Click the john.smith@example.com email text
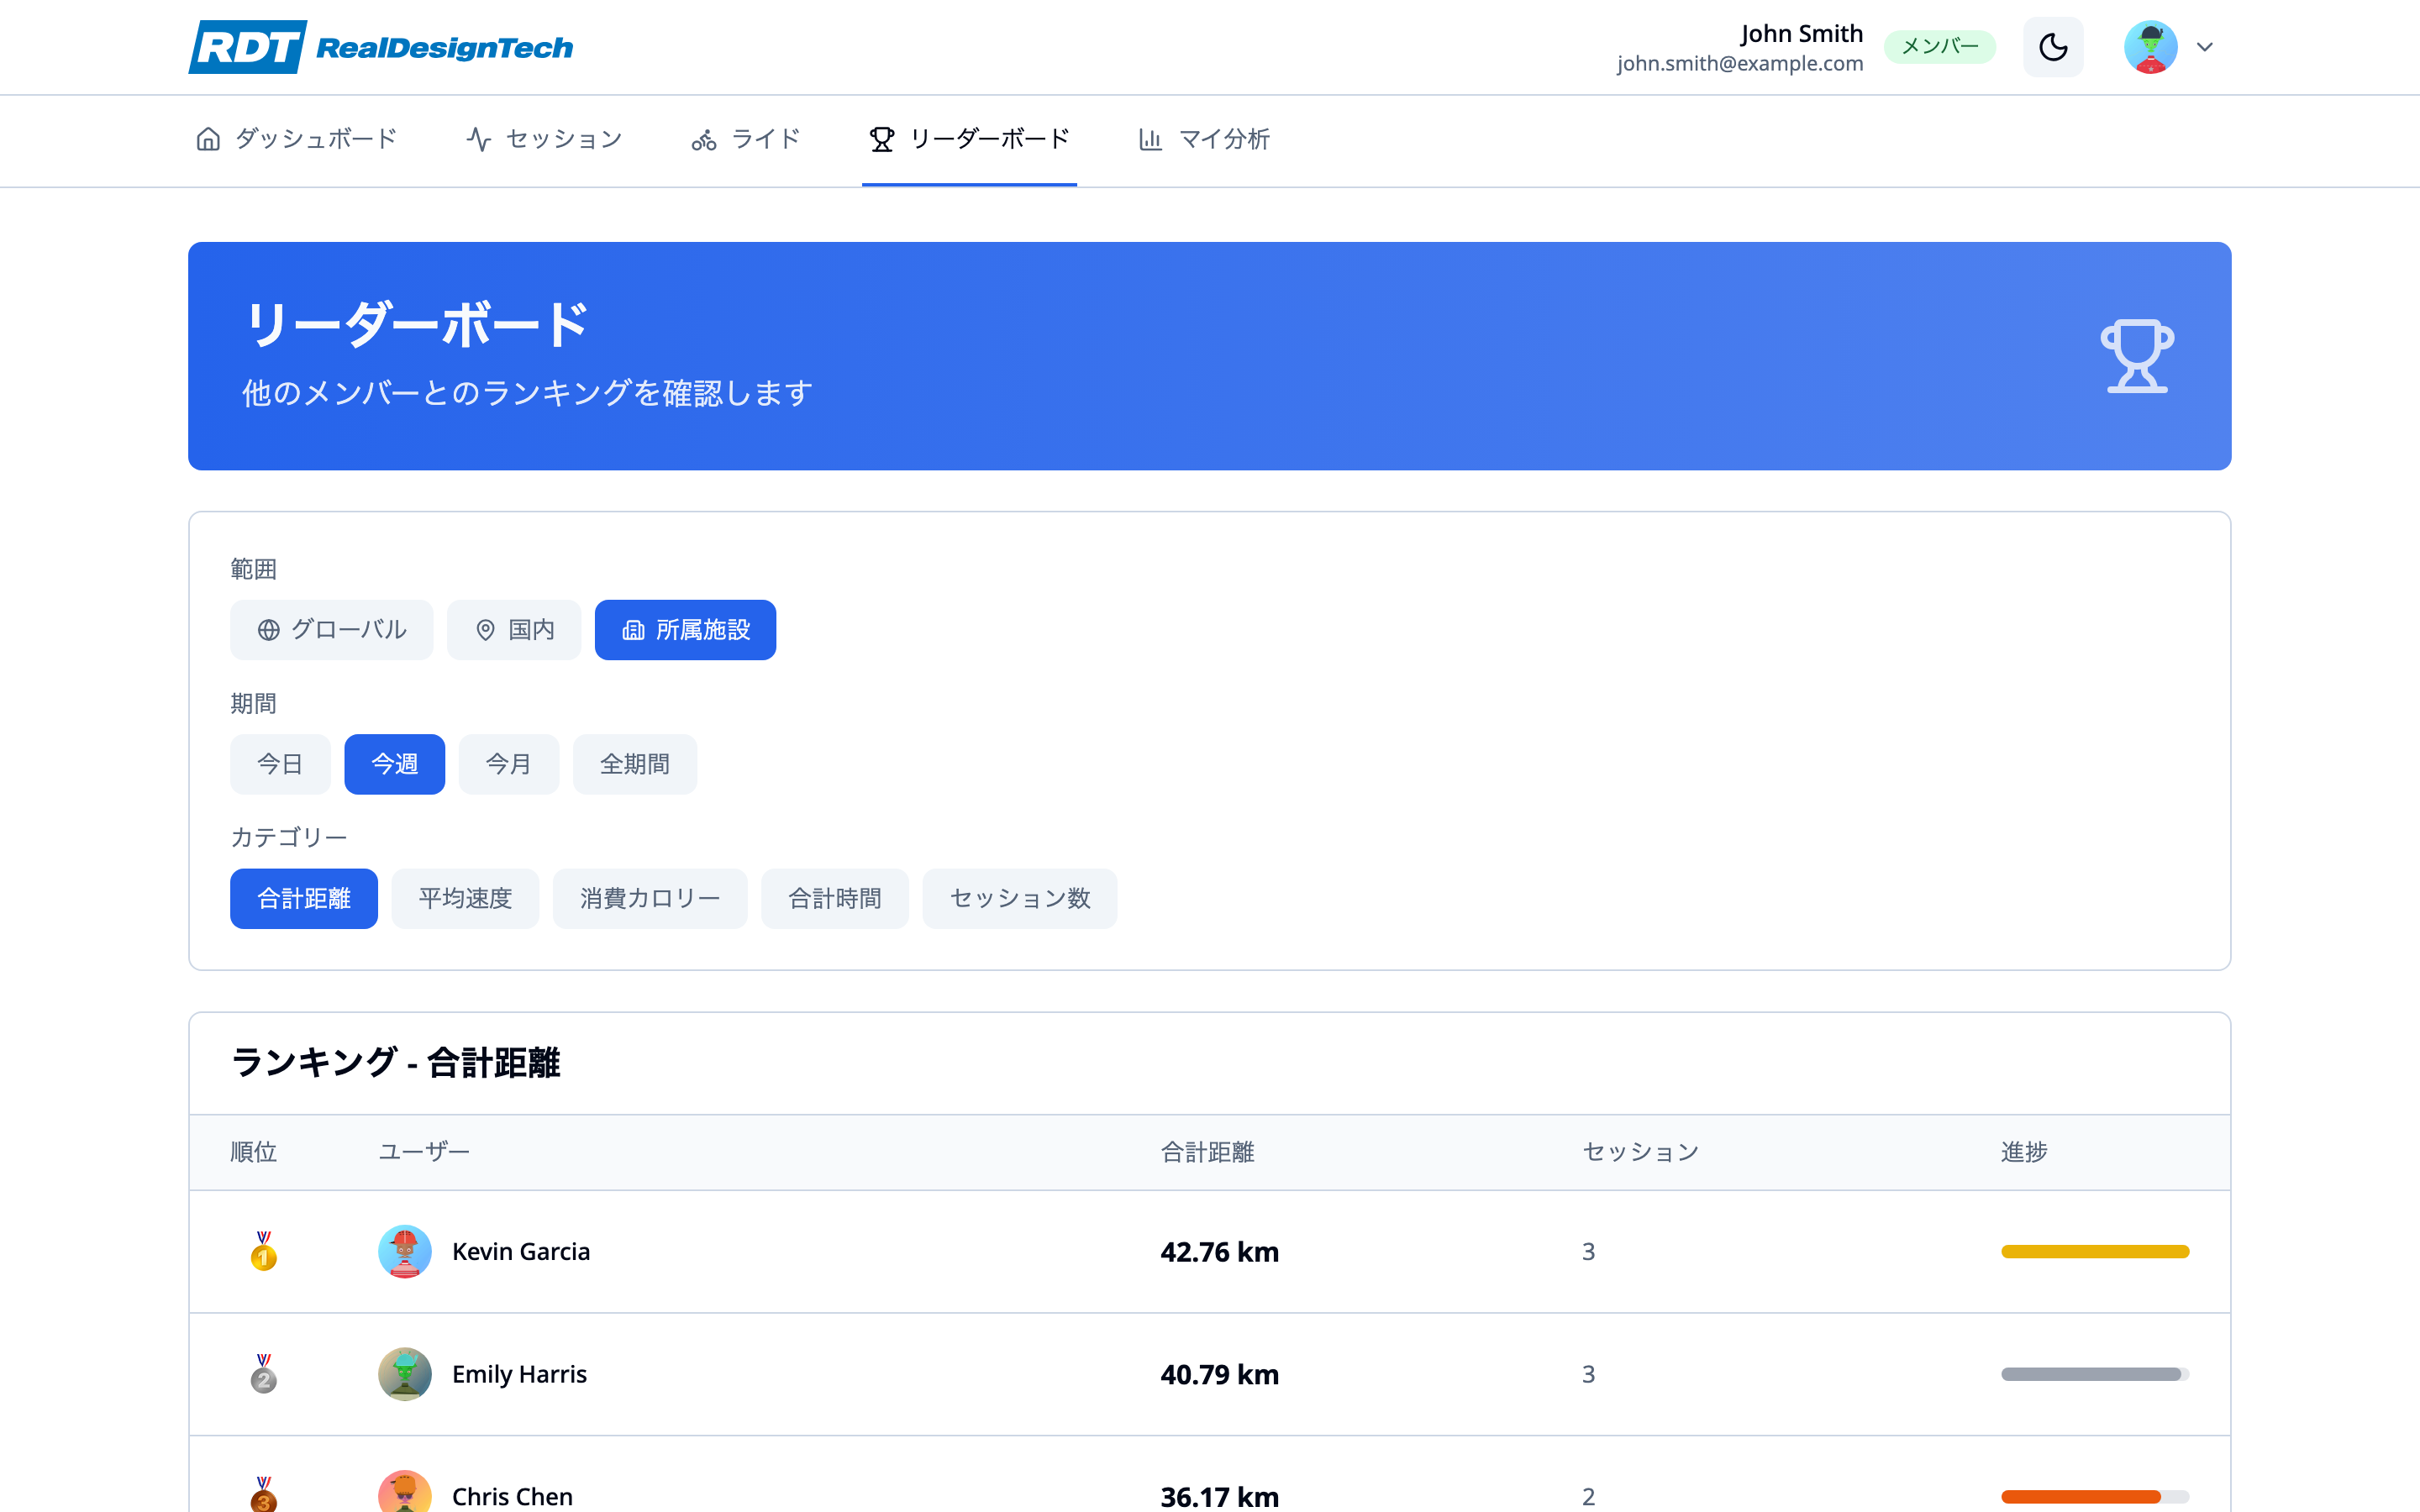 (x=1740, y=63)
